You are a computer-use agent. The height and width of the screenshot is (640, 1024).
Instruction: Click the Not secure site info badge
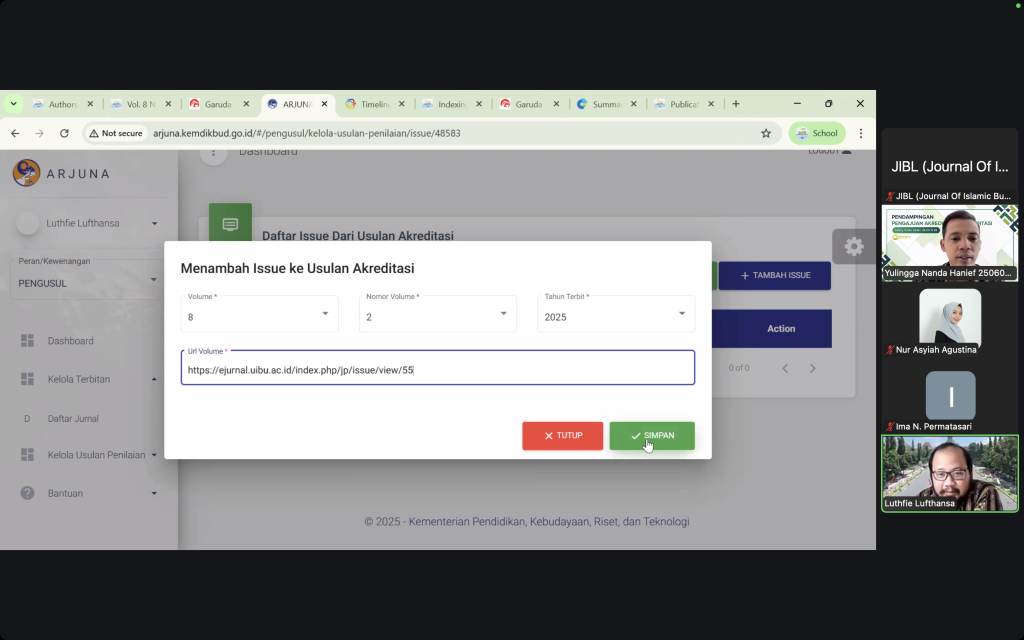(115, 133)
